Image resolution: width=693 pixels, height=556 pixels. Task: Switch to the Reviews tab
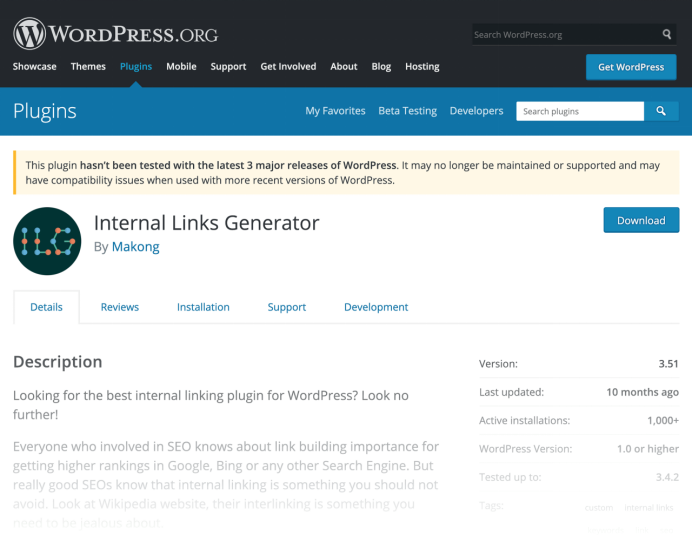click(x=120, y=307)
